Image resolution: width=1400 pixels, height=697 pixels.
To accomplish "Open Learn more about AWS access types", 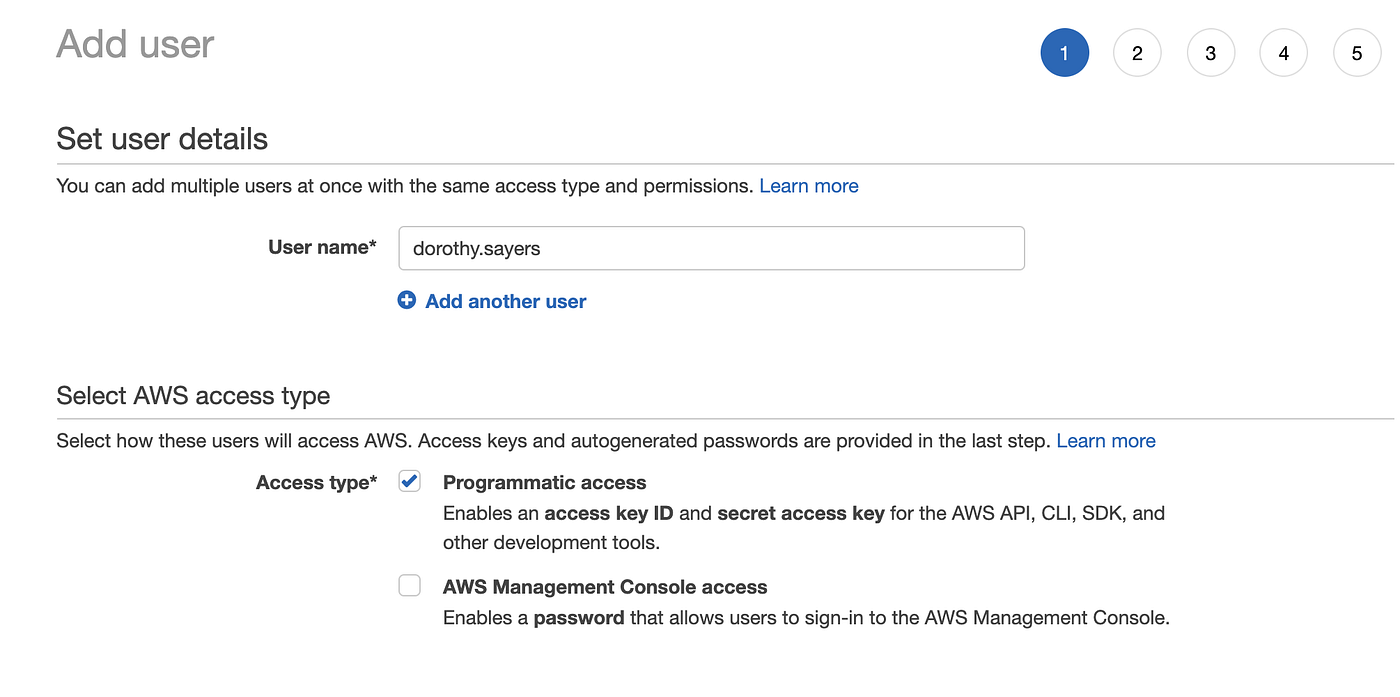I will coord(1105,440).
